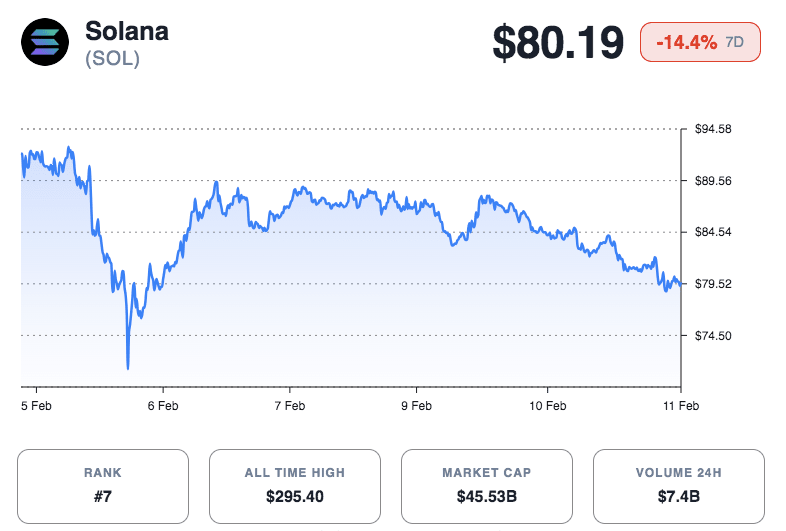Click the 10 Feb date label

547,405
